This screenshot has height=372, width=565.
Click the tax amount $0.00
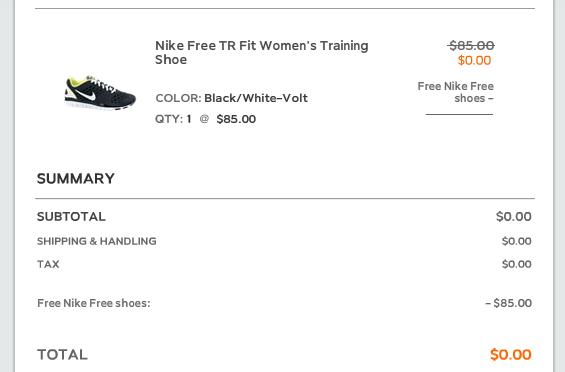pos(517,264)
